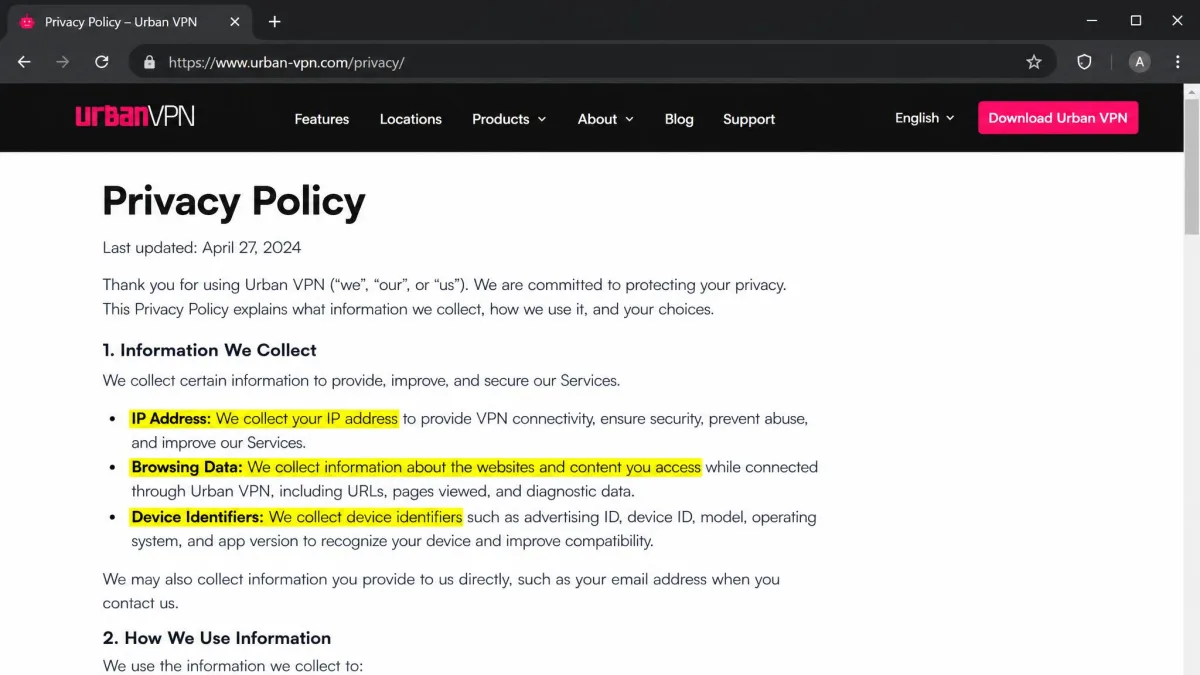Reload the page with refresh icon
Viewport: 1200px width, 675px height.
click(101, 62)
